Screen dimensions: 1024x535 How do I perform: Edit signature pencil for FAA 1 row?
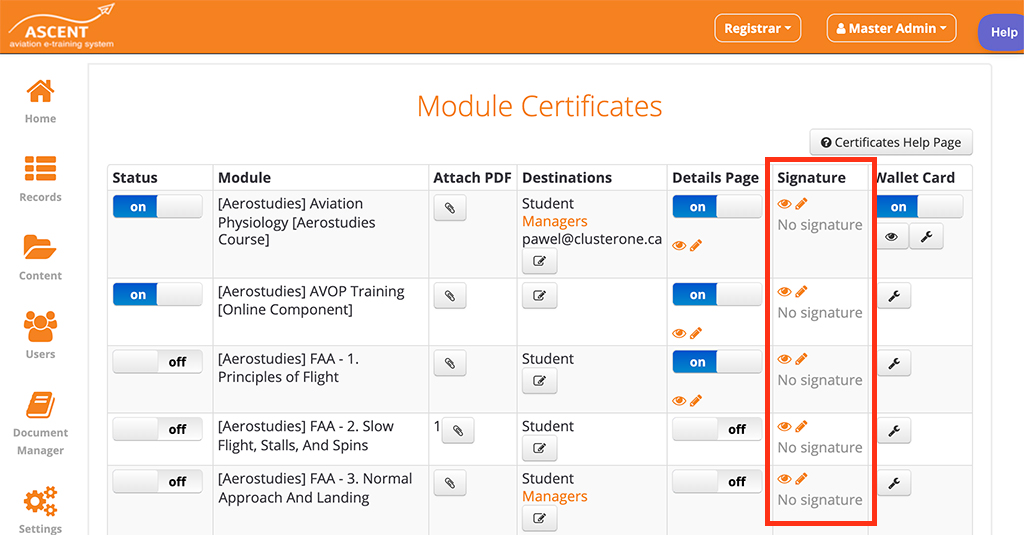point(801,359)
